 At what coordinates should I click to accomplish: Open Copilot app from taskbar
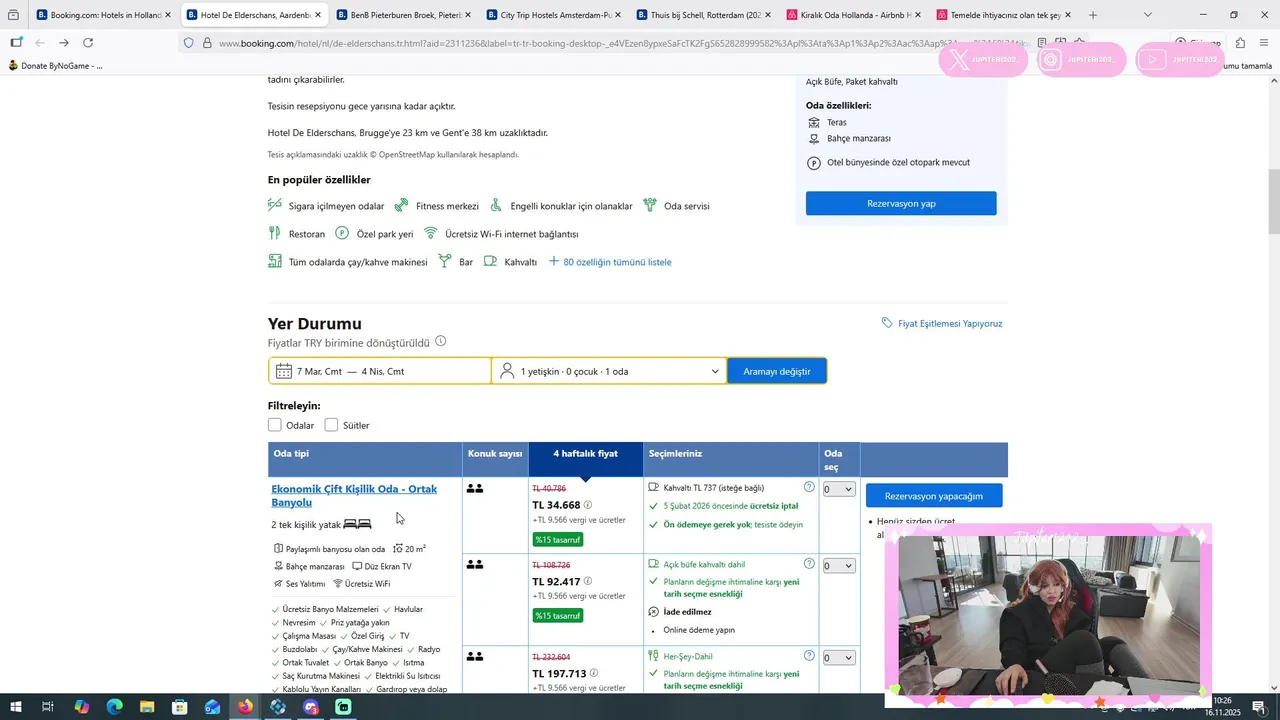[x=81, y=707]
